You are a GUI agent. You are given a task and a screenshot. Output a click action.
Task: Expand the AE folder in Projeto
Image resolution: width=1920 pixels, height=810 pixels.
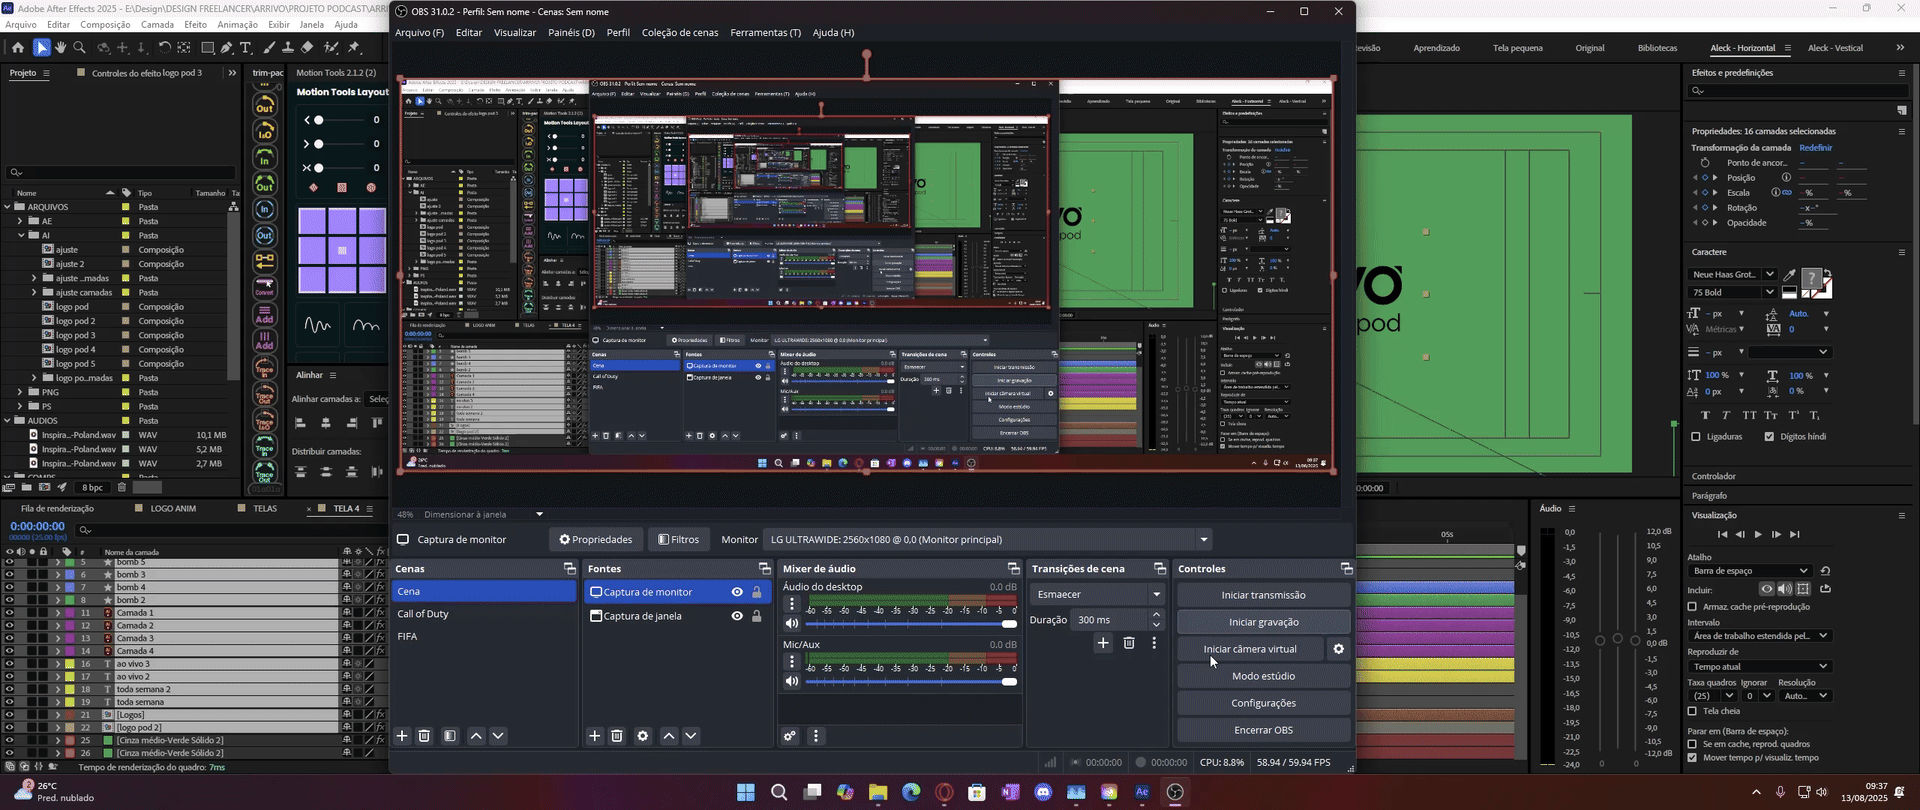21,221
